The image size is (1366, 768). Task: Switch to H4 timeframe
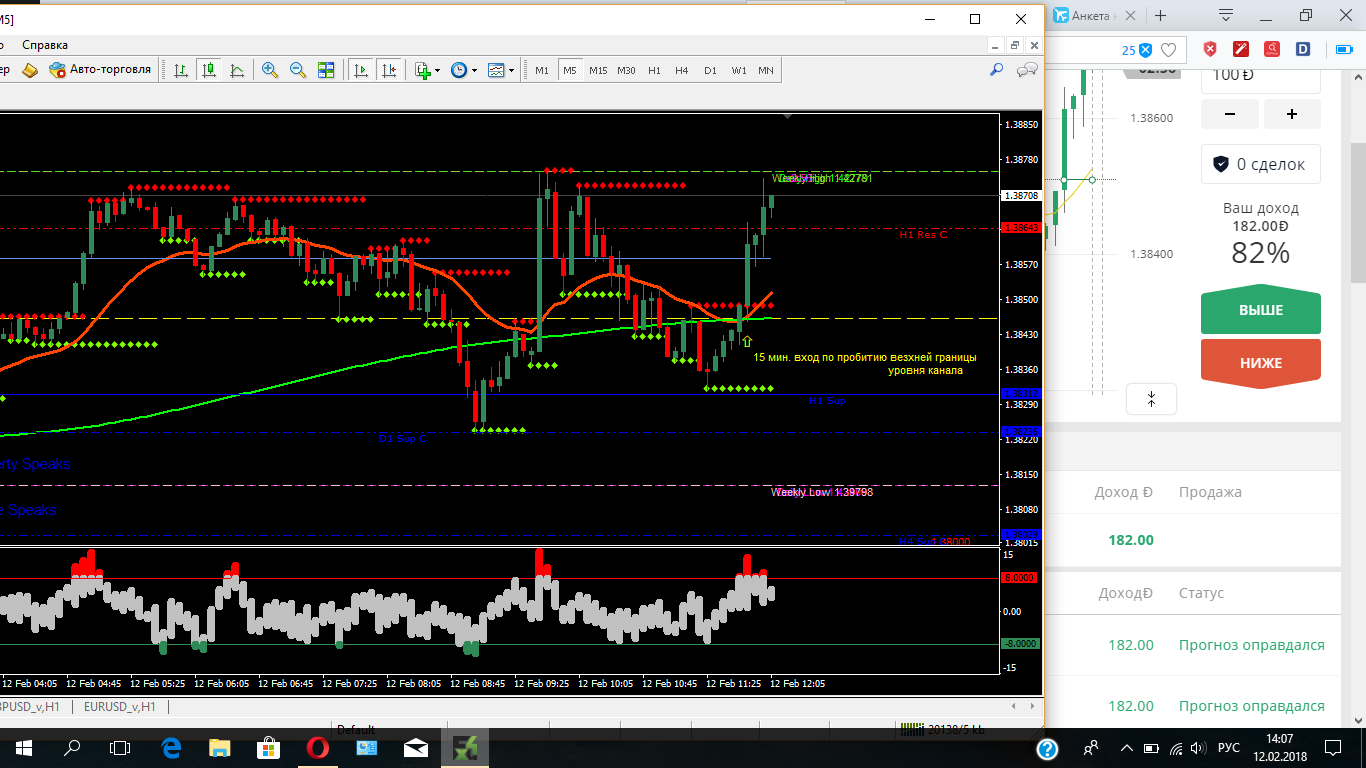click(682, 70)
